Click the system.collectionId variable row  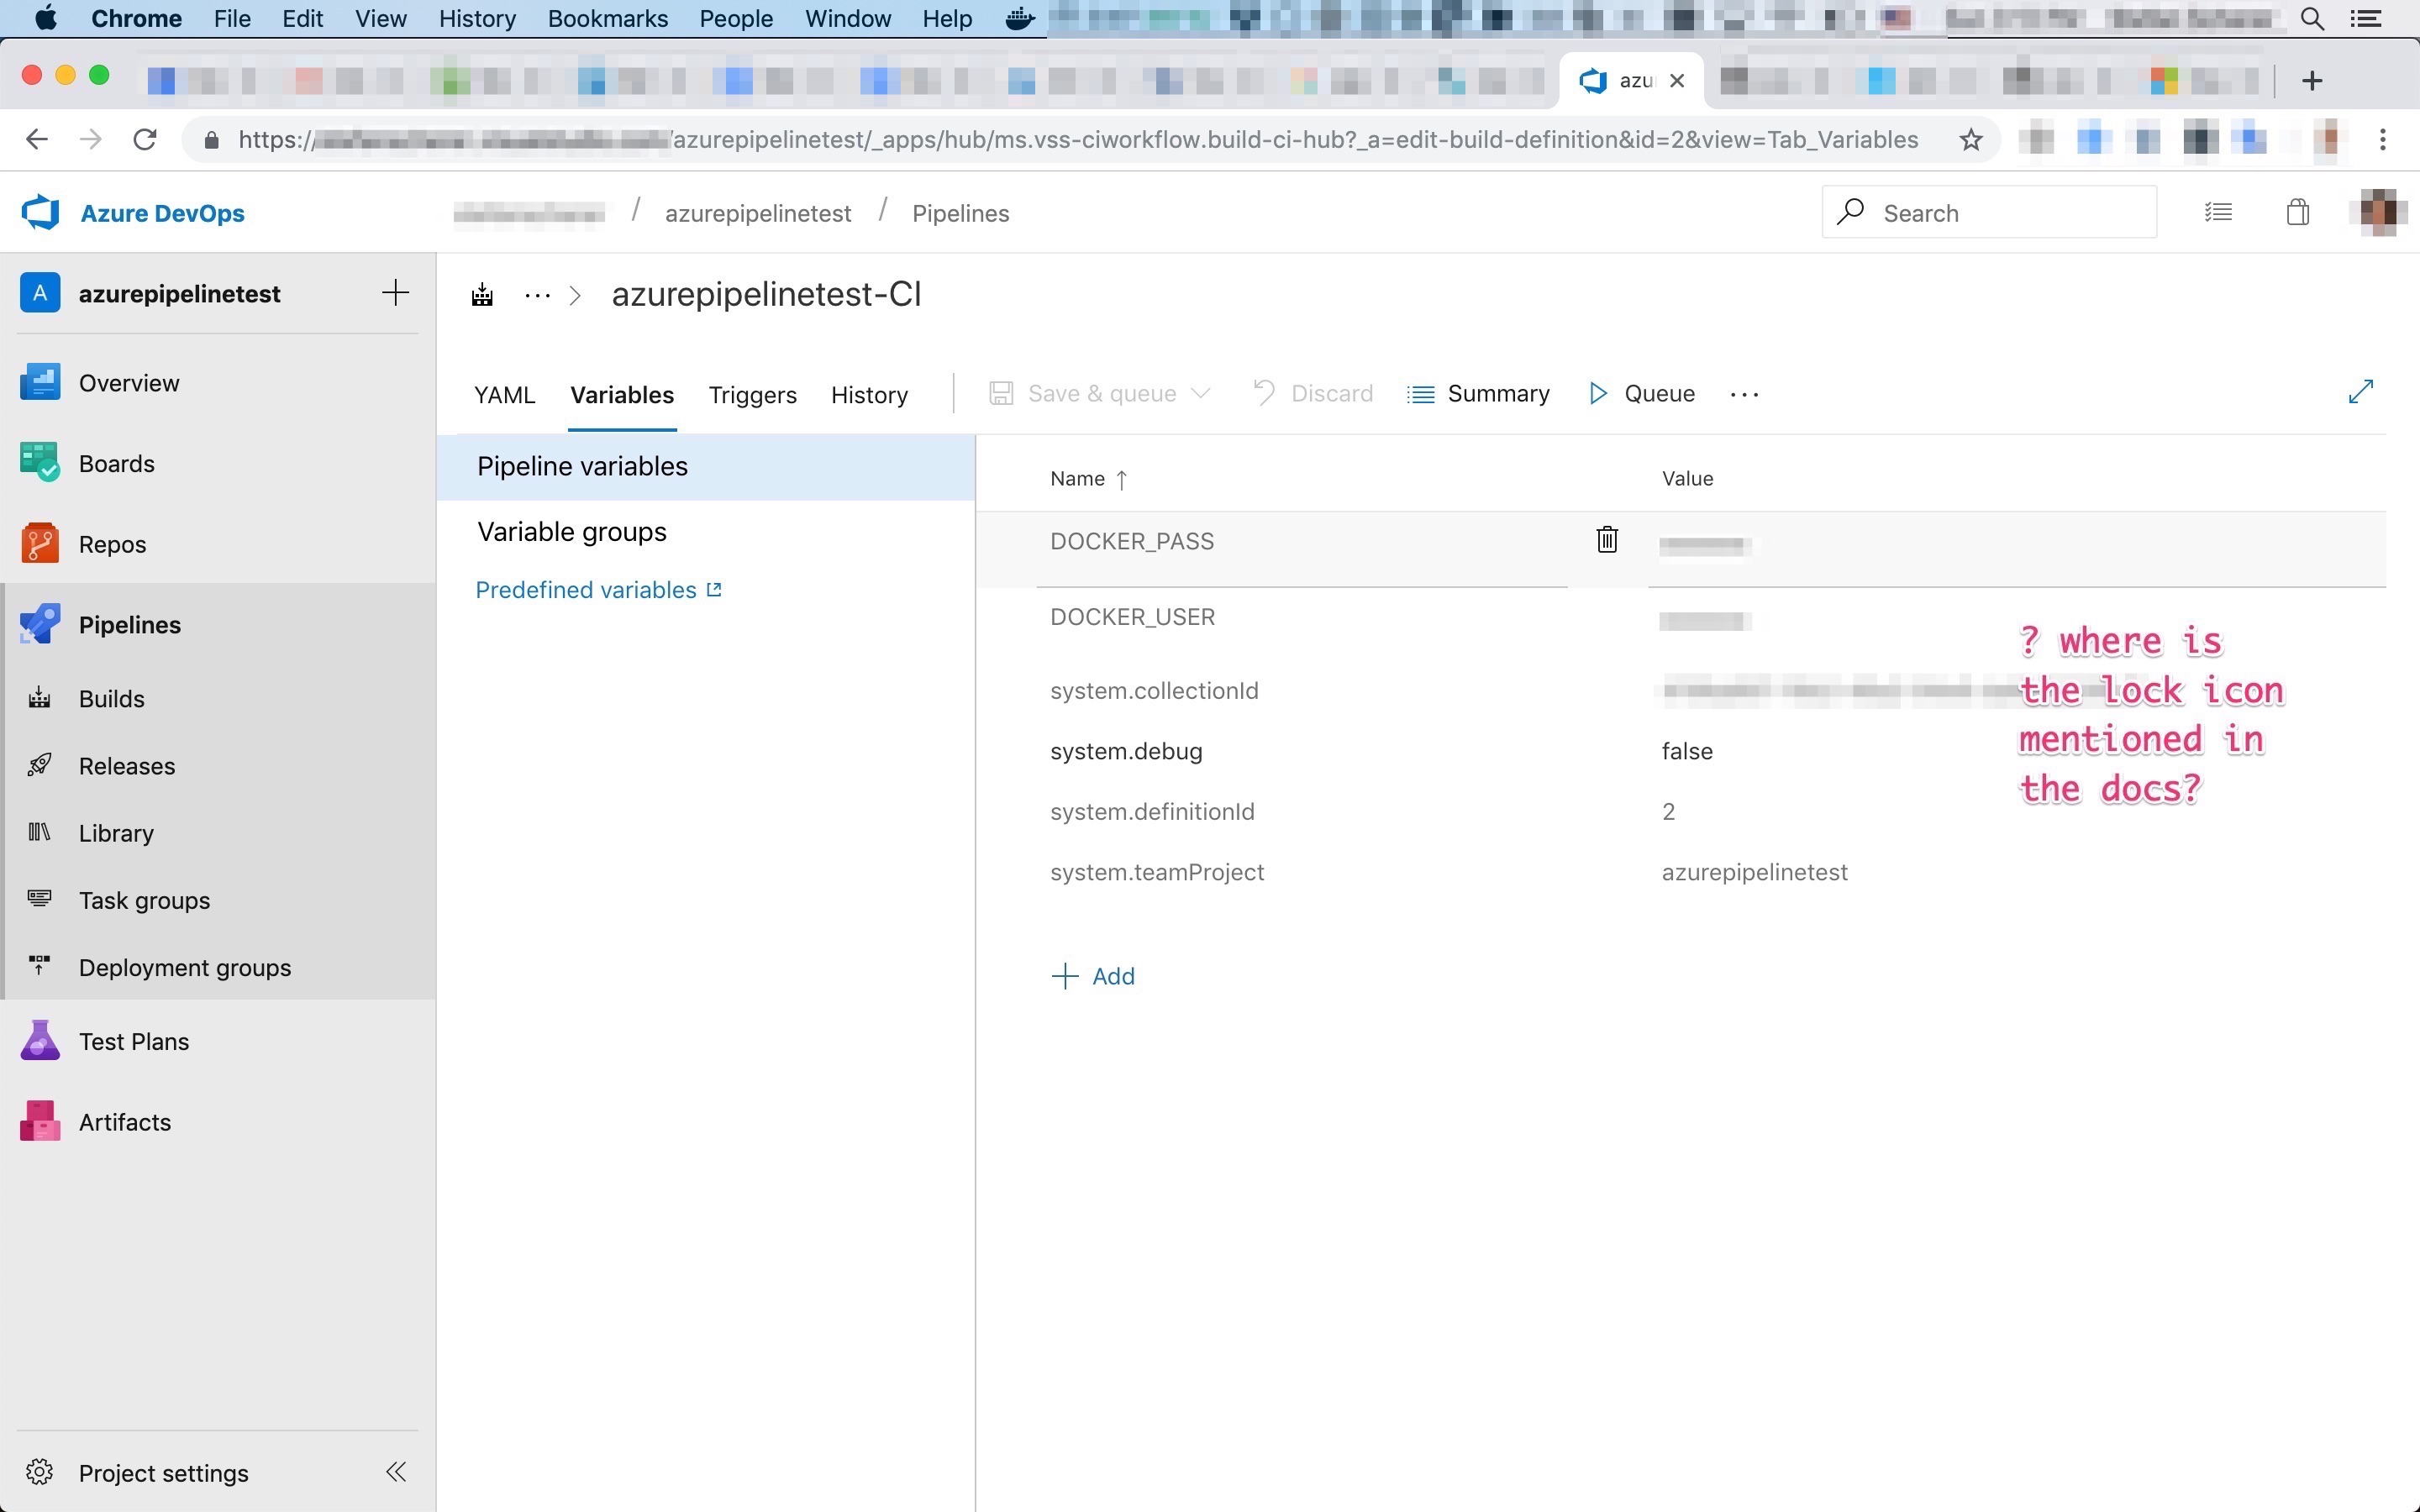(x=1681, y=691)
